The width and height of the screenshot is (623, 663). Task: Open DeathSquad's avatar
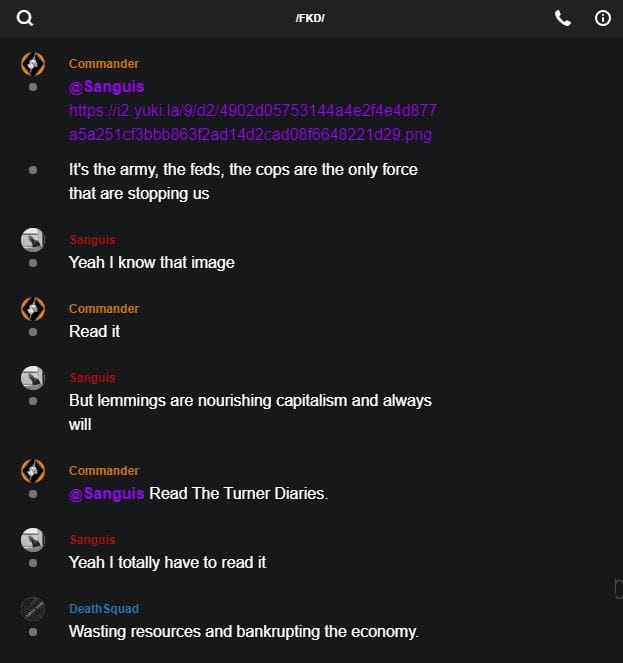pyautogui.click(x=33, y=609)
